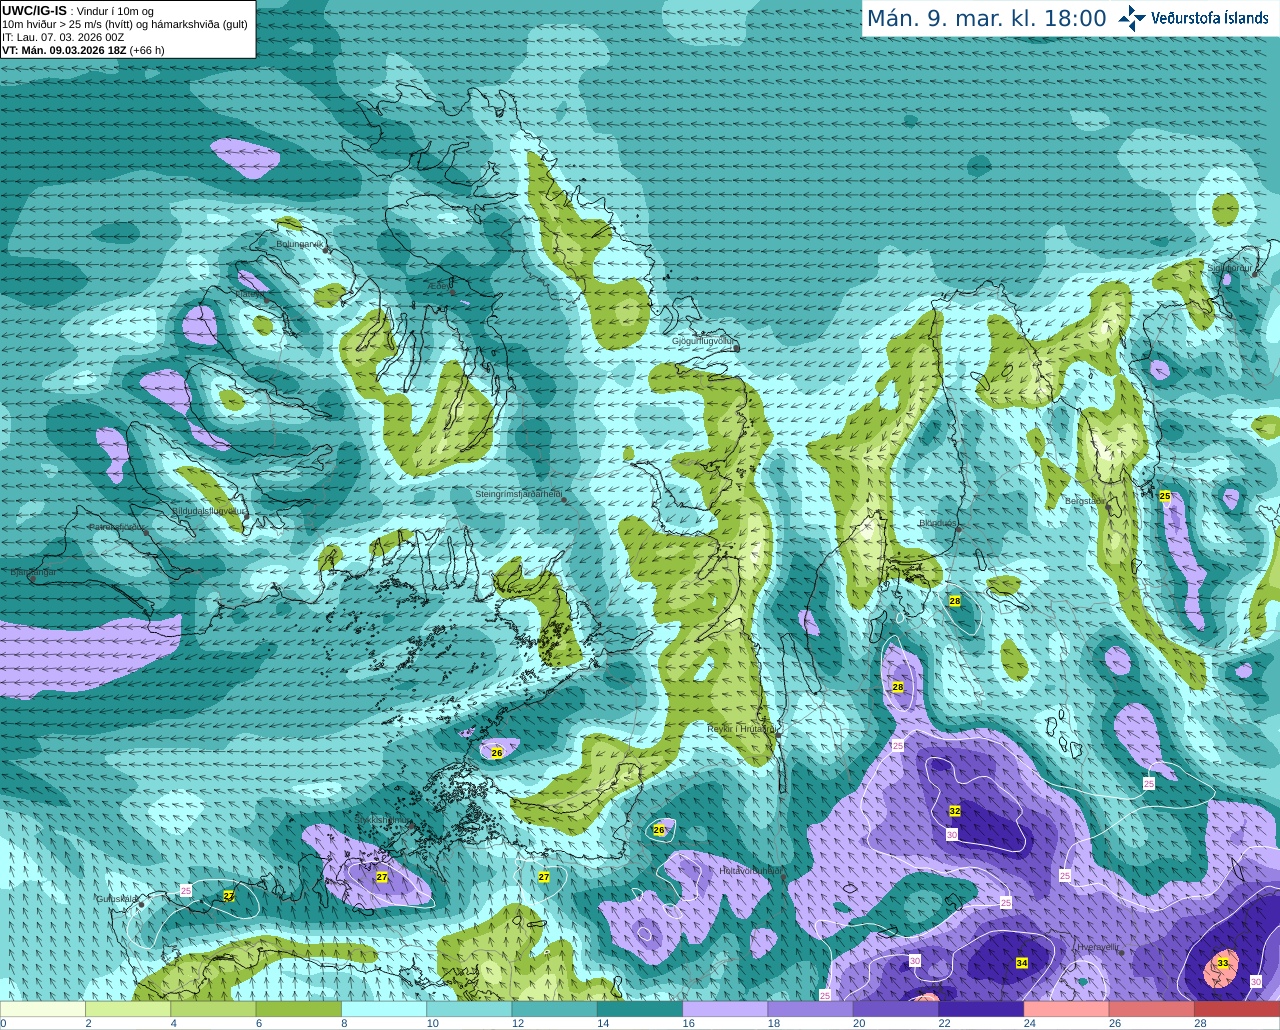Click the yellow 26 gust marker on the island north of Stykkishólmur
The height and width of the screenshot is (1030, 1280).
497,752
